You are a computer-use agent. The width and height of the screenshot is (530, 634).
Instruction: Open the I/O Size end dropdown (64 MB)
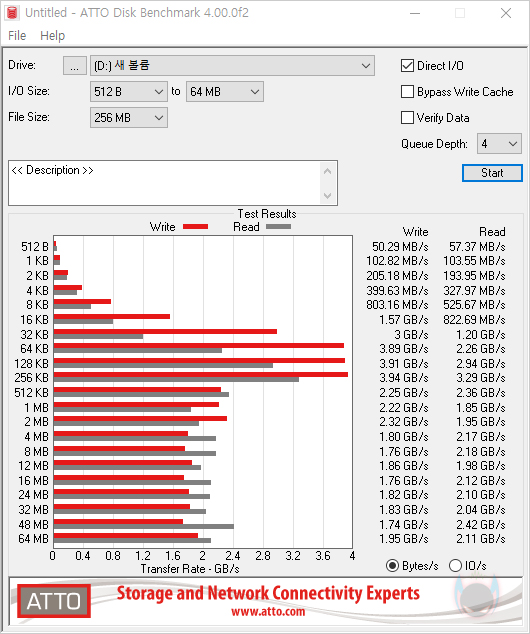pos(225,92)
